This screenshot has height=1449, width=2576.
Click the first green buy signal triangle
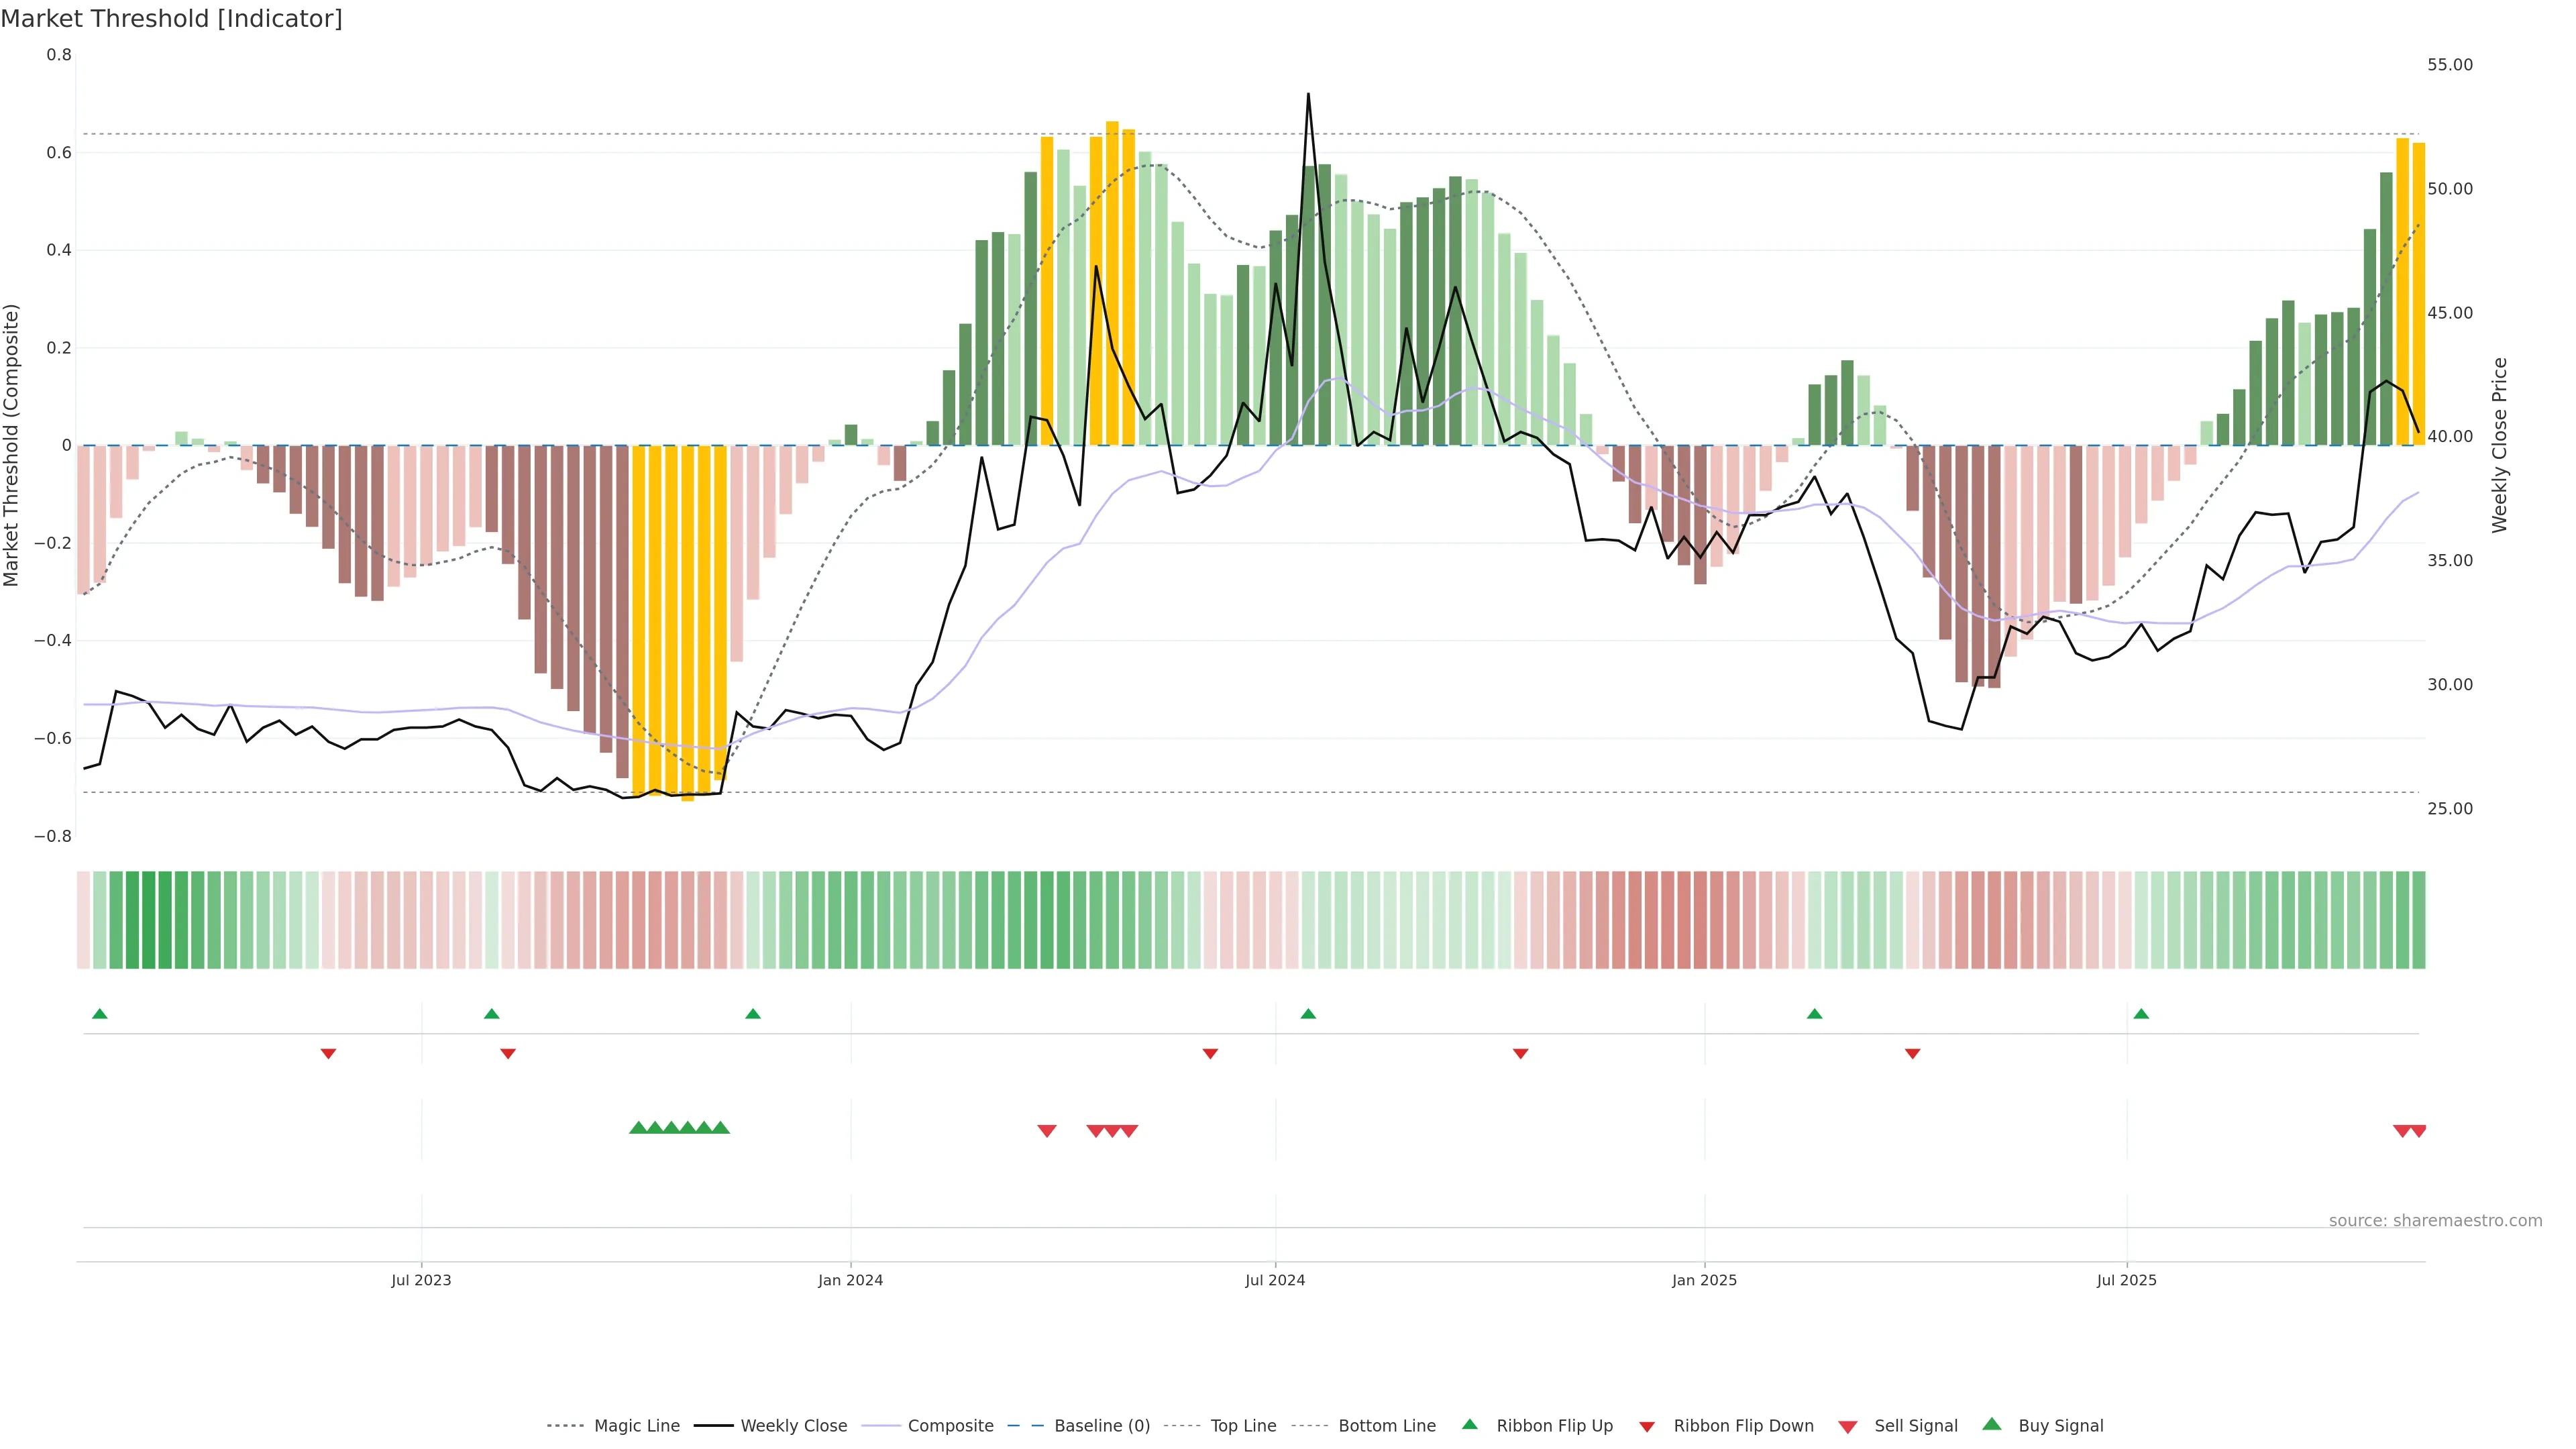(638, 1128)
